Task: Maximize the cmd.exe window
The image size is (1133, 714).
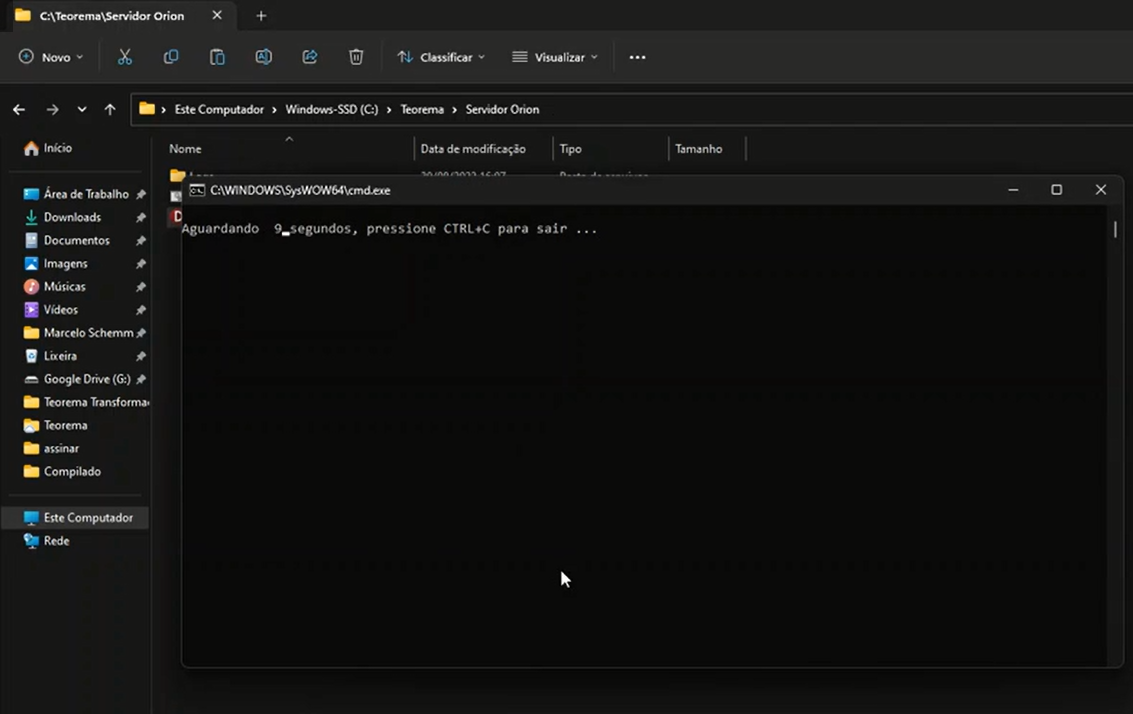Action: pos(1056,190)
